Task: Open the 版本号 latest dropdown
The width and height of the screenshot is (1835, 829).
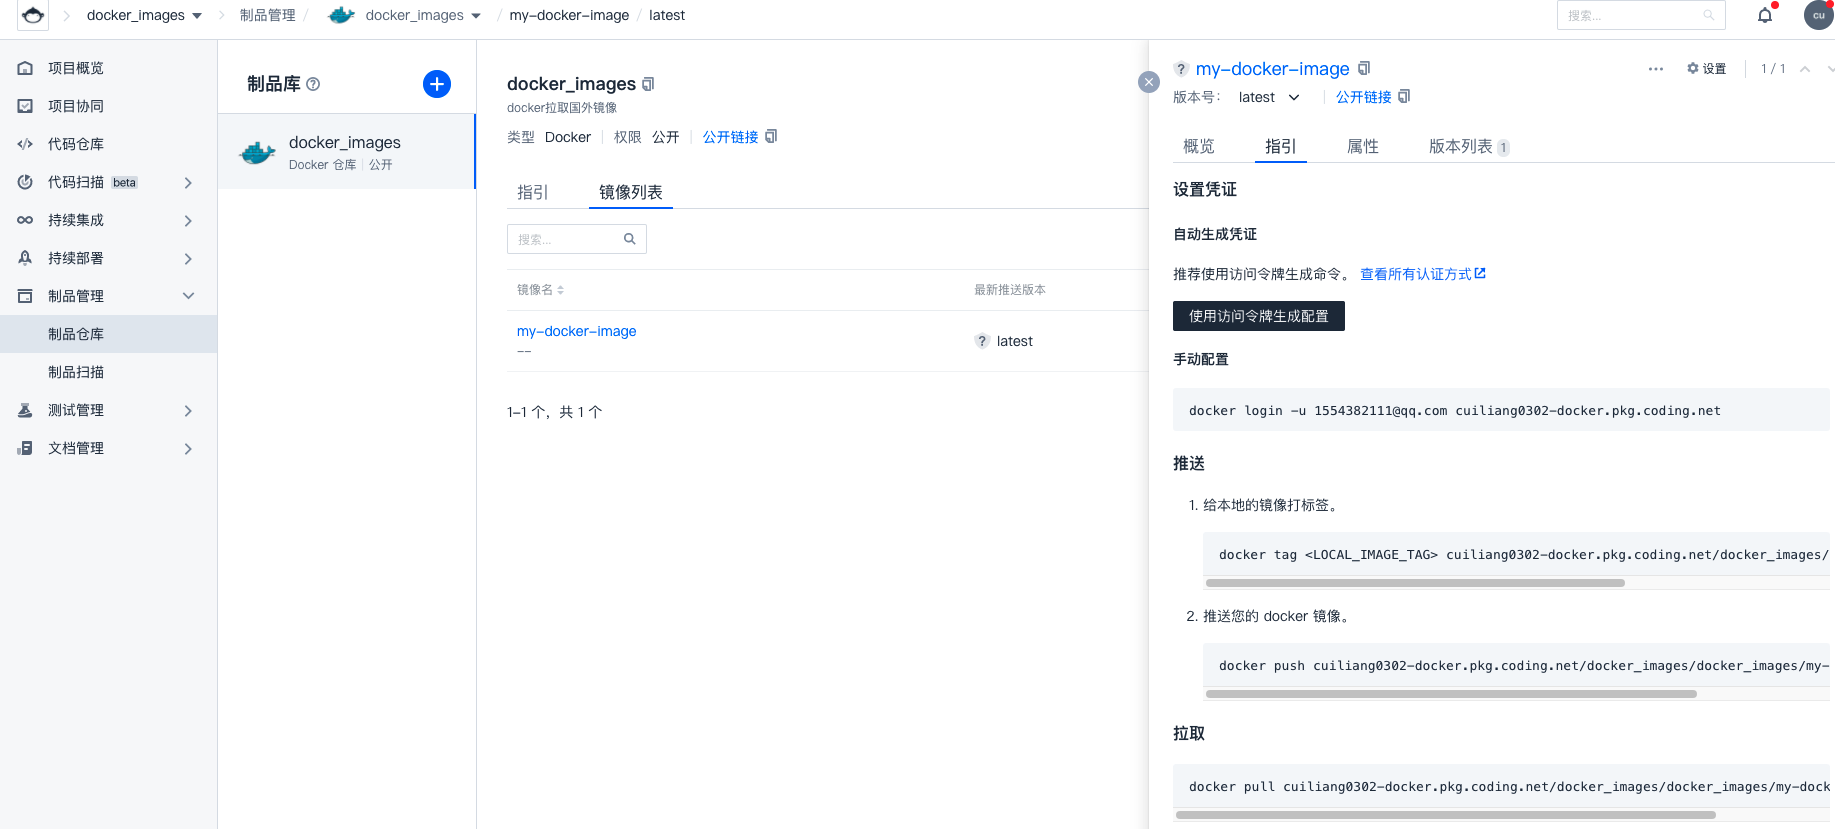Action: (1269, 97)
